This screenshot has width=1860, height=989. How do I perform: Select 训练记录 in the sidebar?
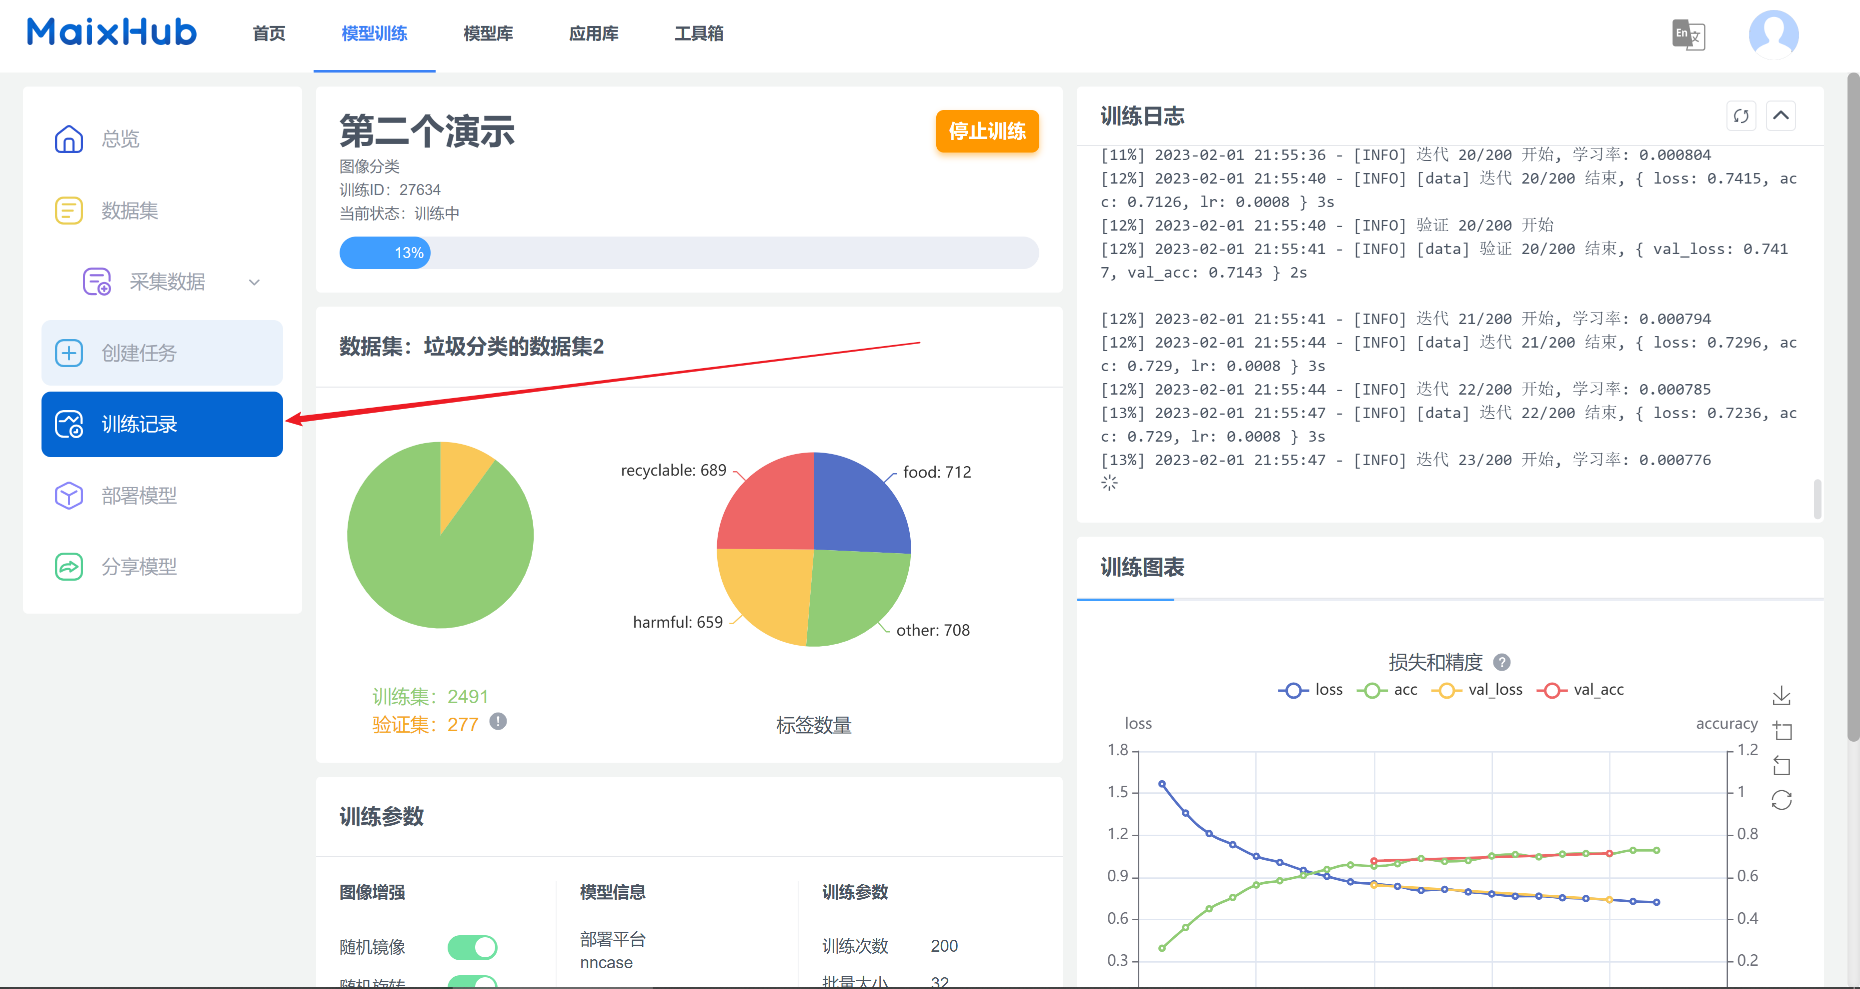[x=161, y=424]
